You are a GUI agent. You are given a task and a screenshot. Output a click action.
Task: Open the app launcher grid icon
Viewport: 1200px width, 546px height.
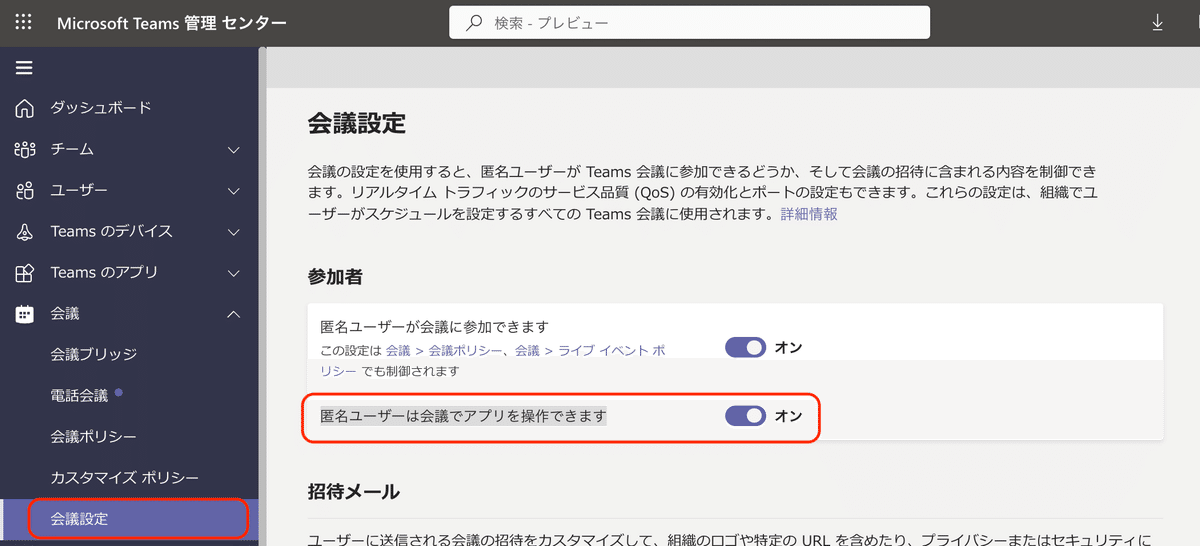(x=24, y=22)
